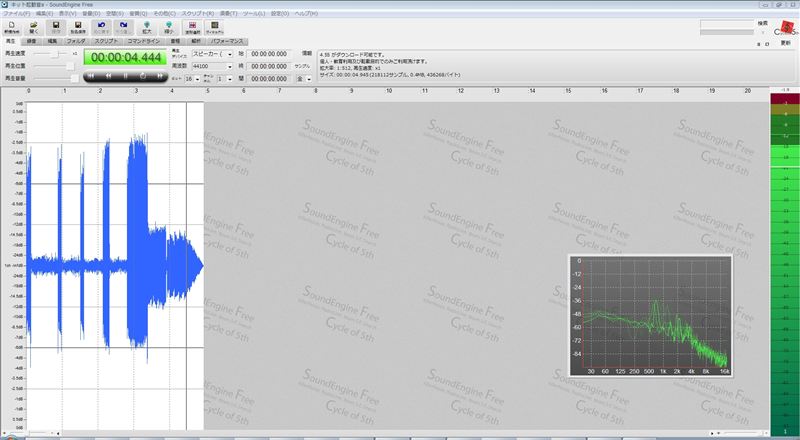The width and height of the screenshot is (800, 440).
Task: Click the blue waveform display
Action: 115,265
